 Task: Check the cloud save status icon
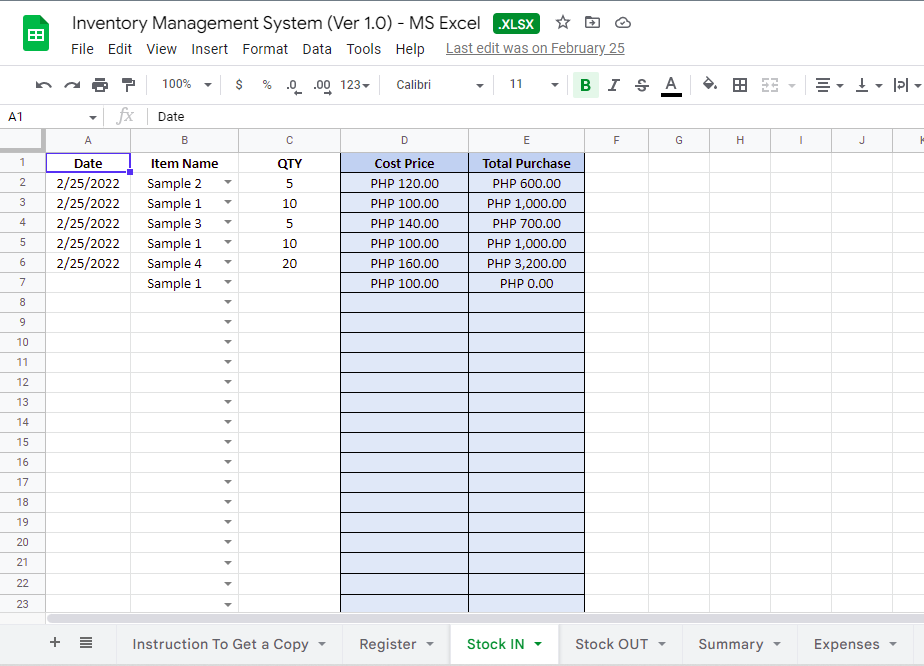pos(623,23)
